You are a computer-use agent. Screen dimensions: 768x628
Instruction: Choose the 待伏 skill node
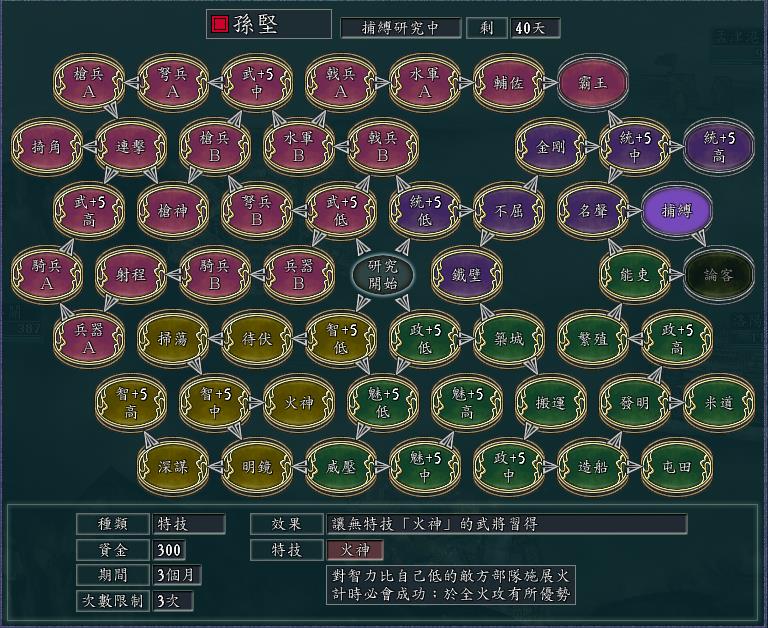257,338
